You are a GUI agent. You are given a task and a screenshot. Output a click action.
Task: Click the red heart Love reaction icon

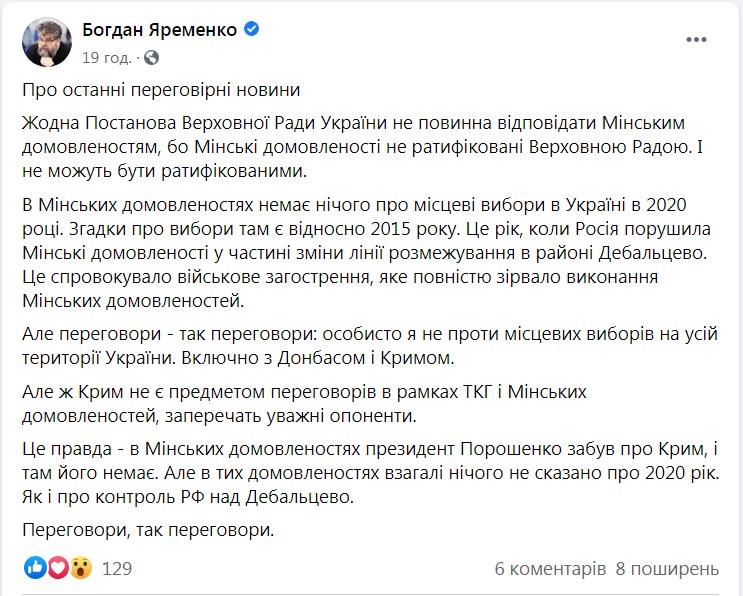point(57,569)
